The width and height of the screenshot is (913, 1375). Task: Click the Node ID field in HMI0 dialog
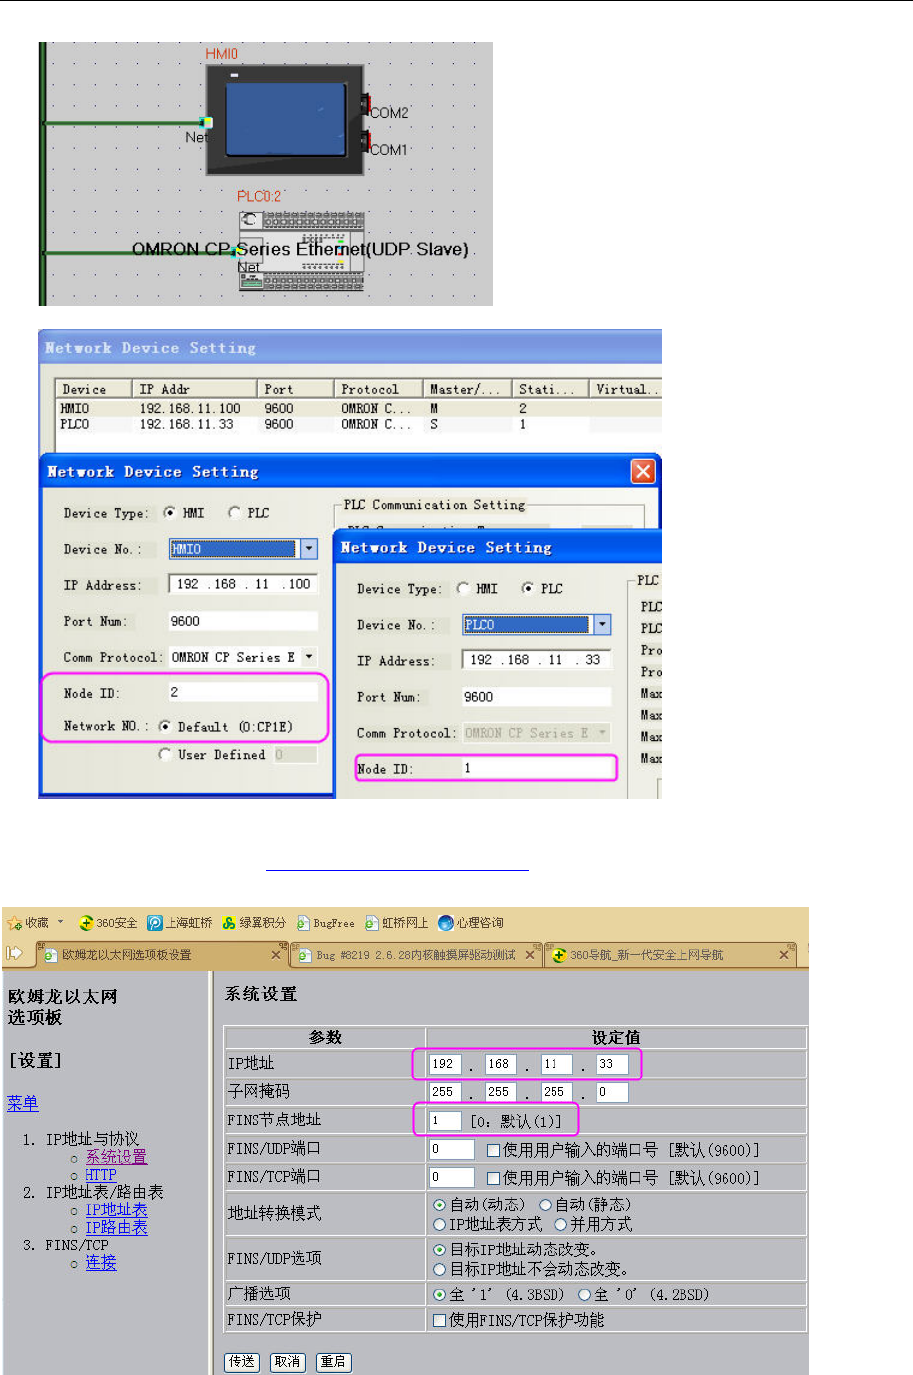click(243, 692)
